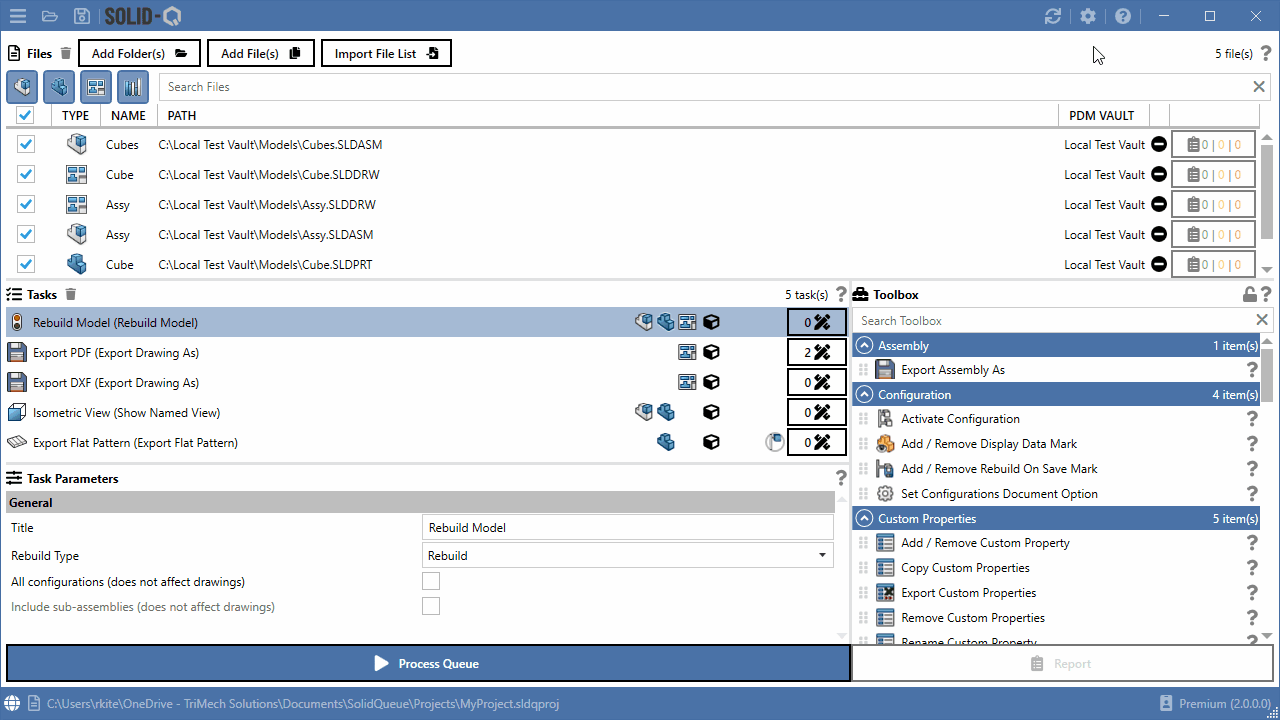Toggle the select-all files header checkbox
The height and width of the screenshot is (720, 1280).
click(26, 115)
